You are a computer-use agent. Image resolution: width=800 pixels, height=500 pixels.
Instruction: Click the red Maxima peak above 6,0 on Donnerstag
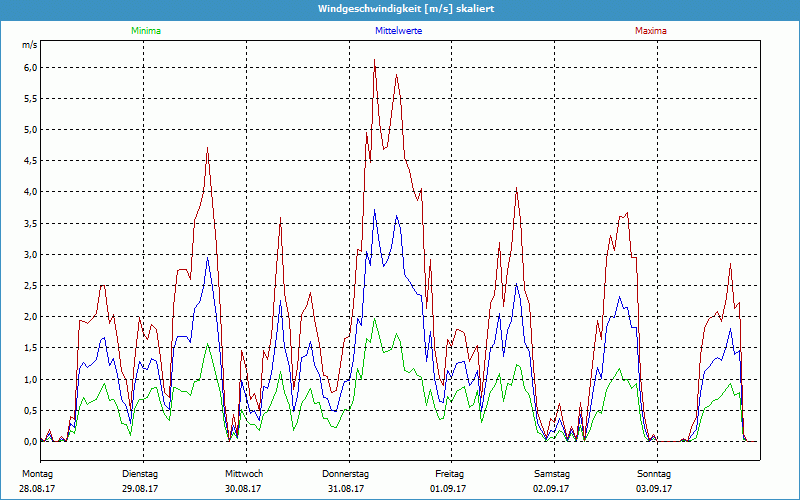(x=374, y=60)
